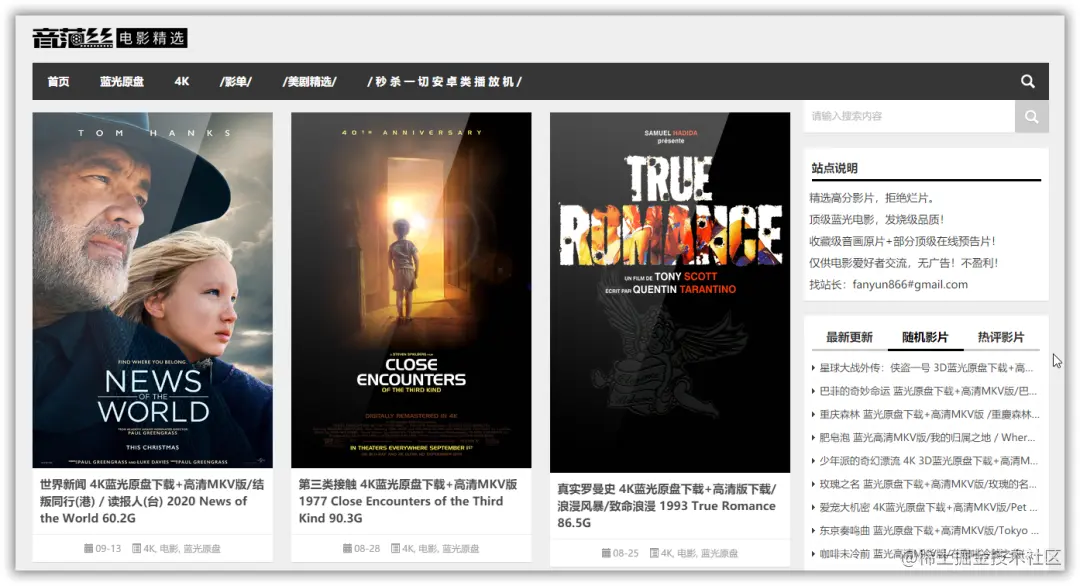This screenshot has width=1080, height=586.
Task: Open /秒杀一切安卓类播放机/ menu item
Action: point(444,81)
